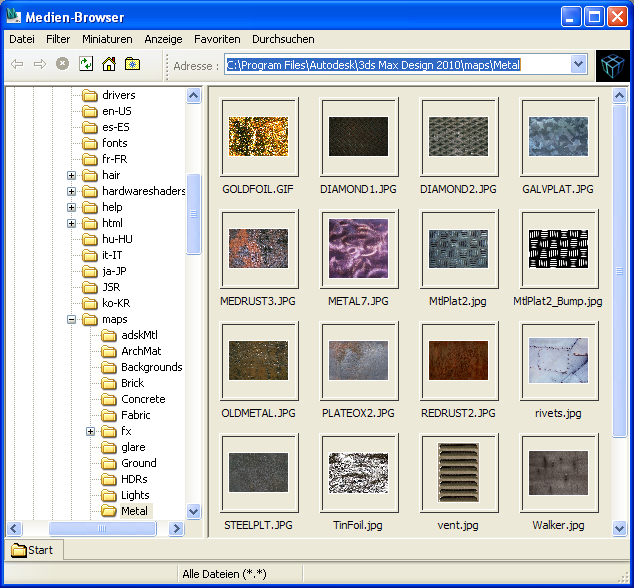Click inside the Adresse path field
Viewport: 634px width, 588px height.
406,65
